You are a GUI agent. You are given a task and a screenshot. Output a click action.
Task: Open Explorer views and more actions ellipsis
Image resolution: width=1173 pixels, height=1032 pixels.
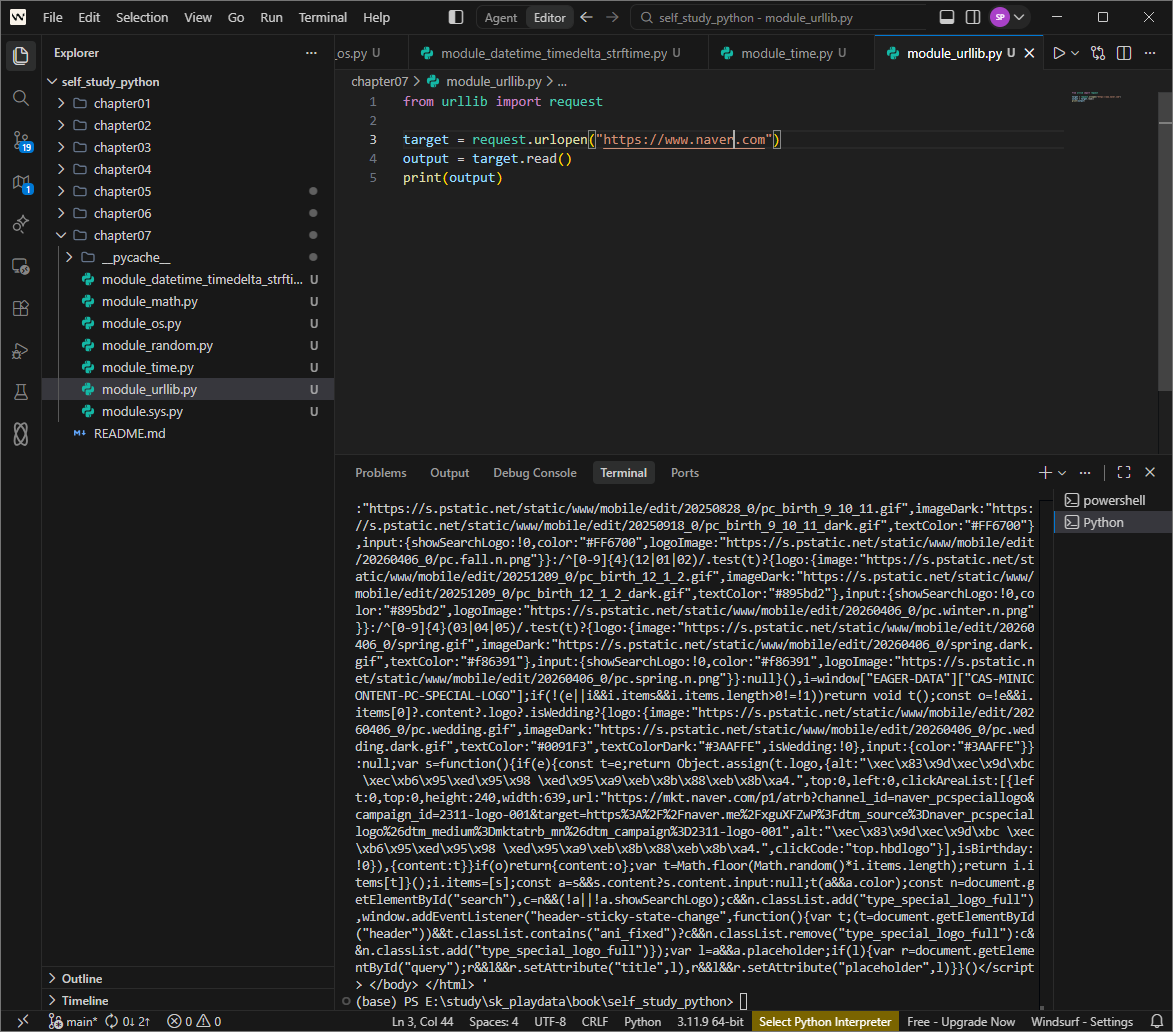pyautogui.click(x=311, y=53)
